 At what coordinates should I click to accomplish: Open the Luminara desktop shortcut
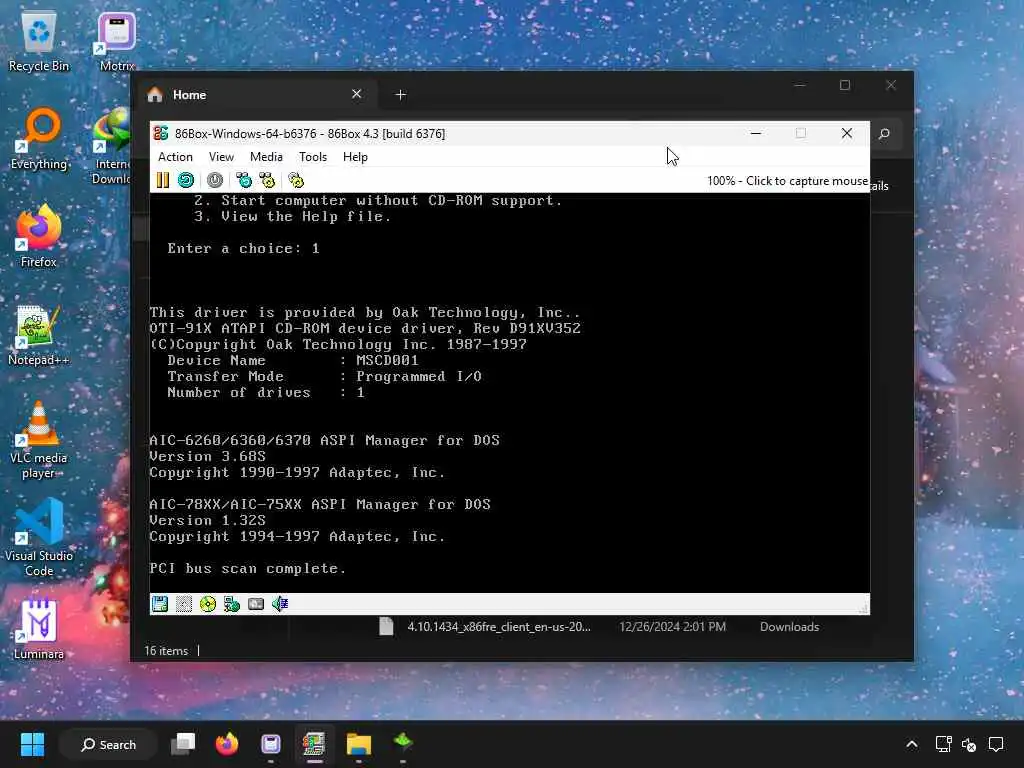coord(39,630)
